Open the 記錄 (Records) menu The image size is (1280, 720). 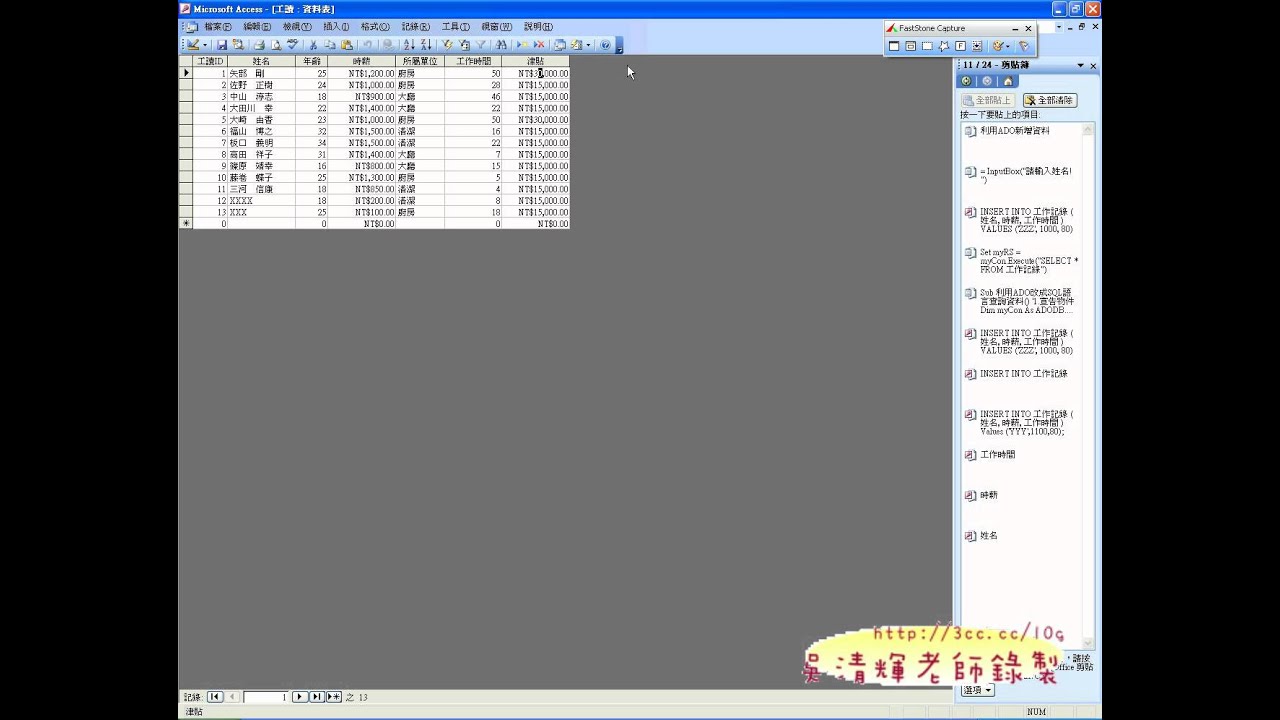[x=415, y=27]
